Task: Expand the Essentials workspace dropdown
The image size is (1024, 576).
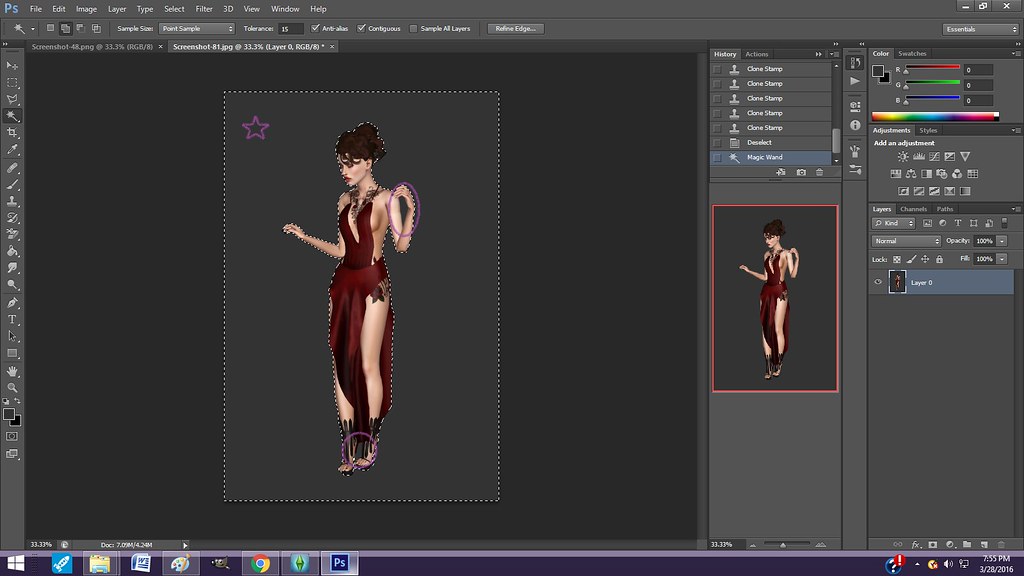Action: click(980, 29)
